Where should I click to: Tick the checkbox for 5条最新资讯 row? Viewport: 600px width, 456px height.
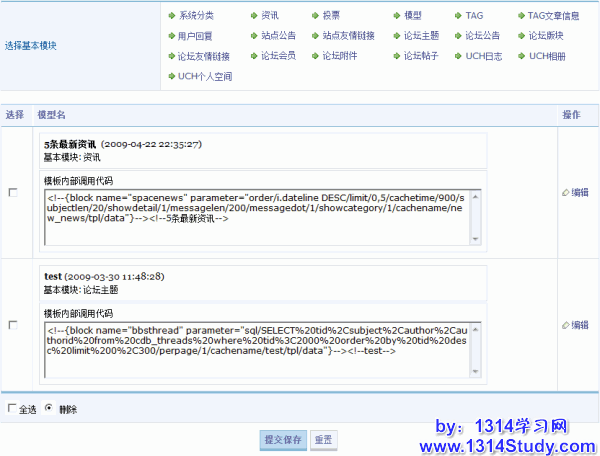pos(13,193)
